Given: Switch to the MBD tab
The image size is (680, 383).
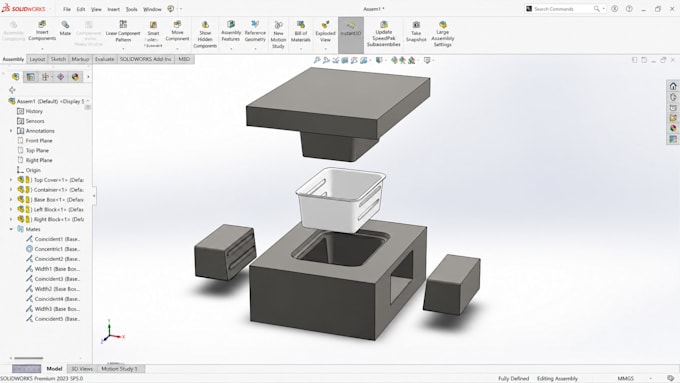Looking at the screenshot, I should [x=184, y=59].
